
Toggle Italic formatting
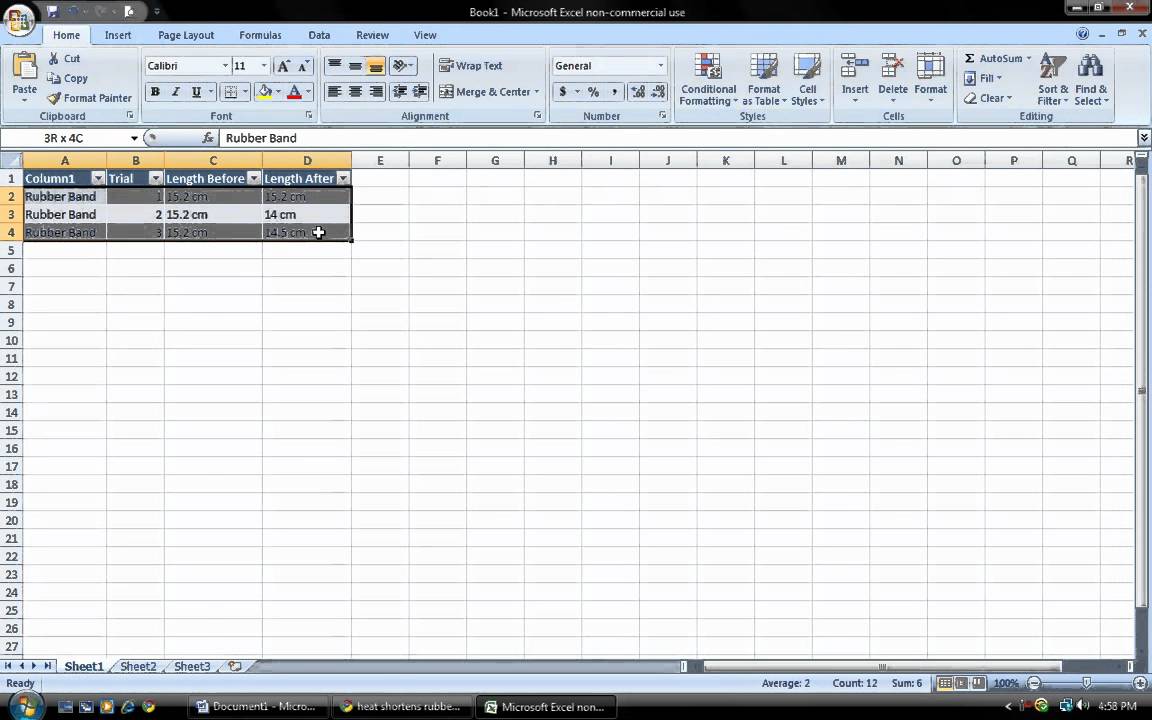tap(176, 92)
